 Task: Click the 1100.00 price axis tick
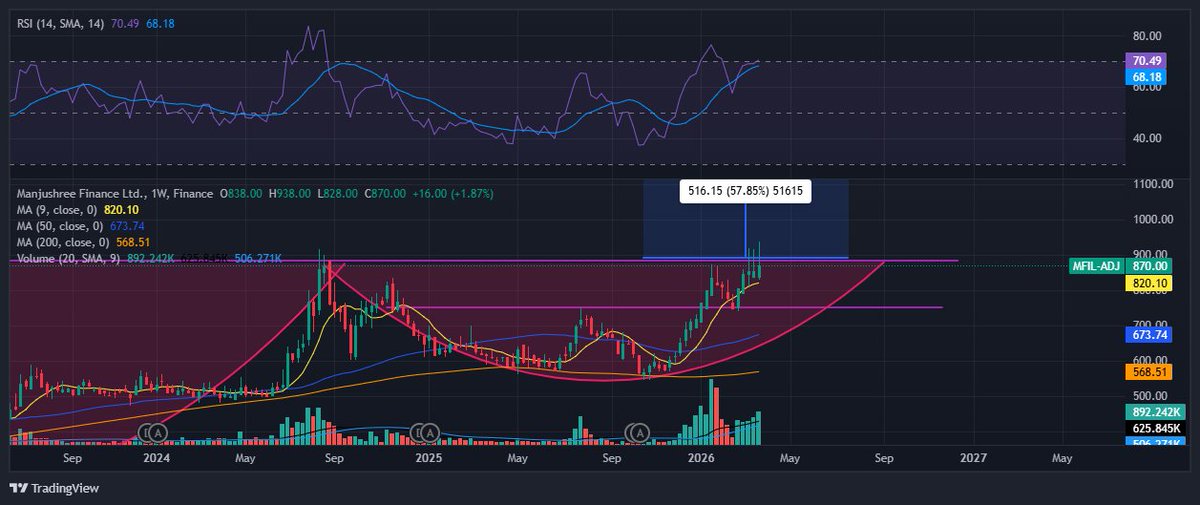tap(1153, 184)
